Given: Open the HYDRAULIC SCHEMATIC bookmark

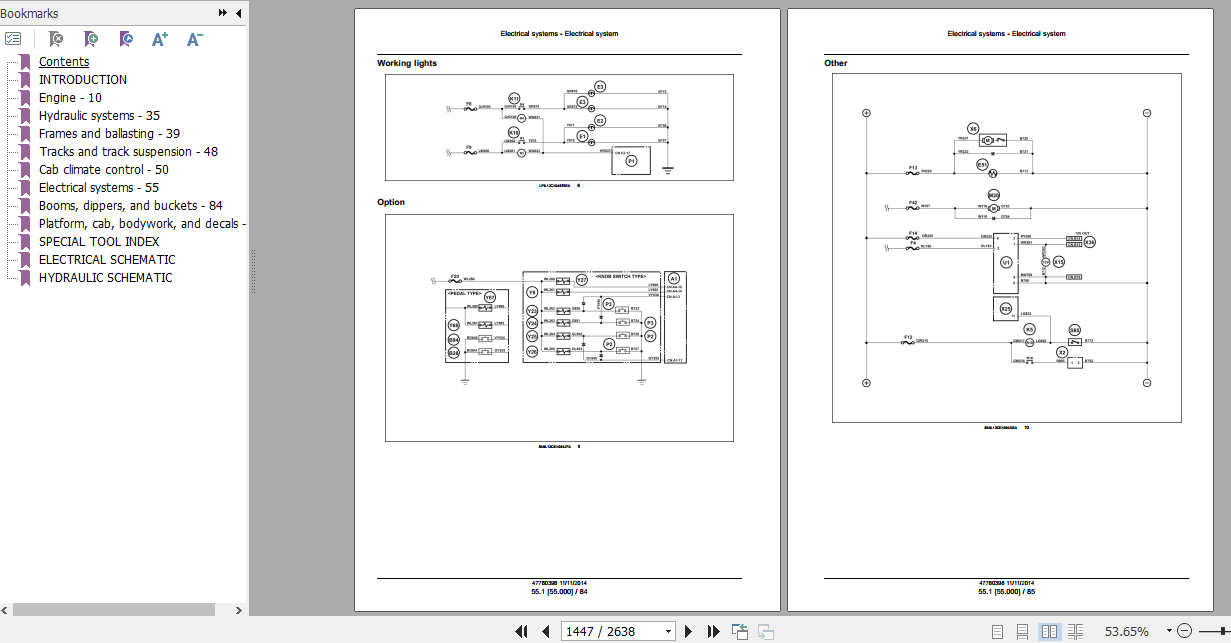Looking at the screenshot, I should click(105, 278).
